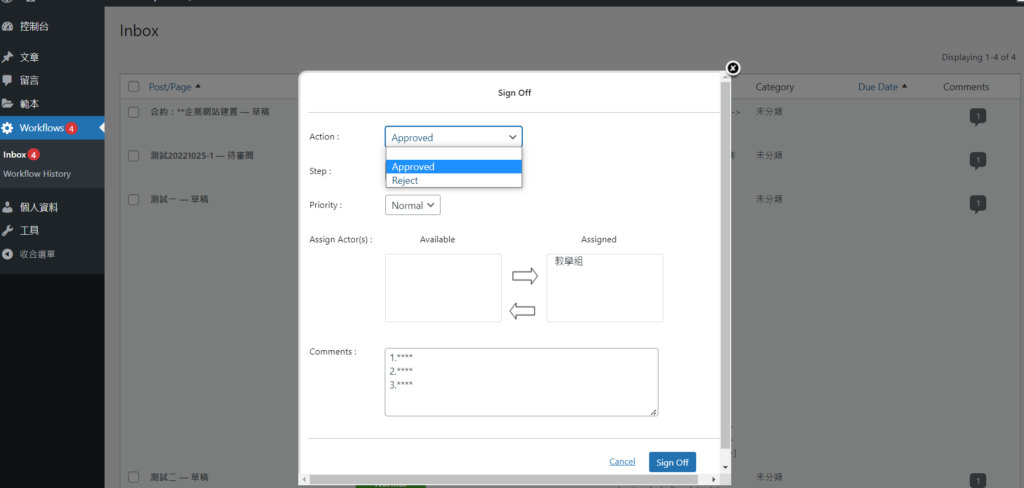
Task: Click the 文章 pin icon in sidebar
Action: pyautogui.click(x=9, y=58)
